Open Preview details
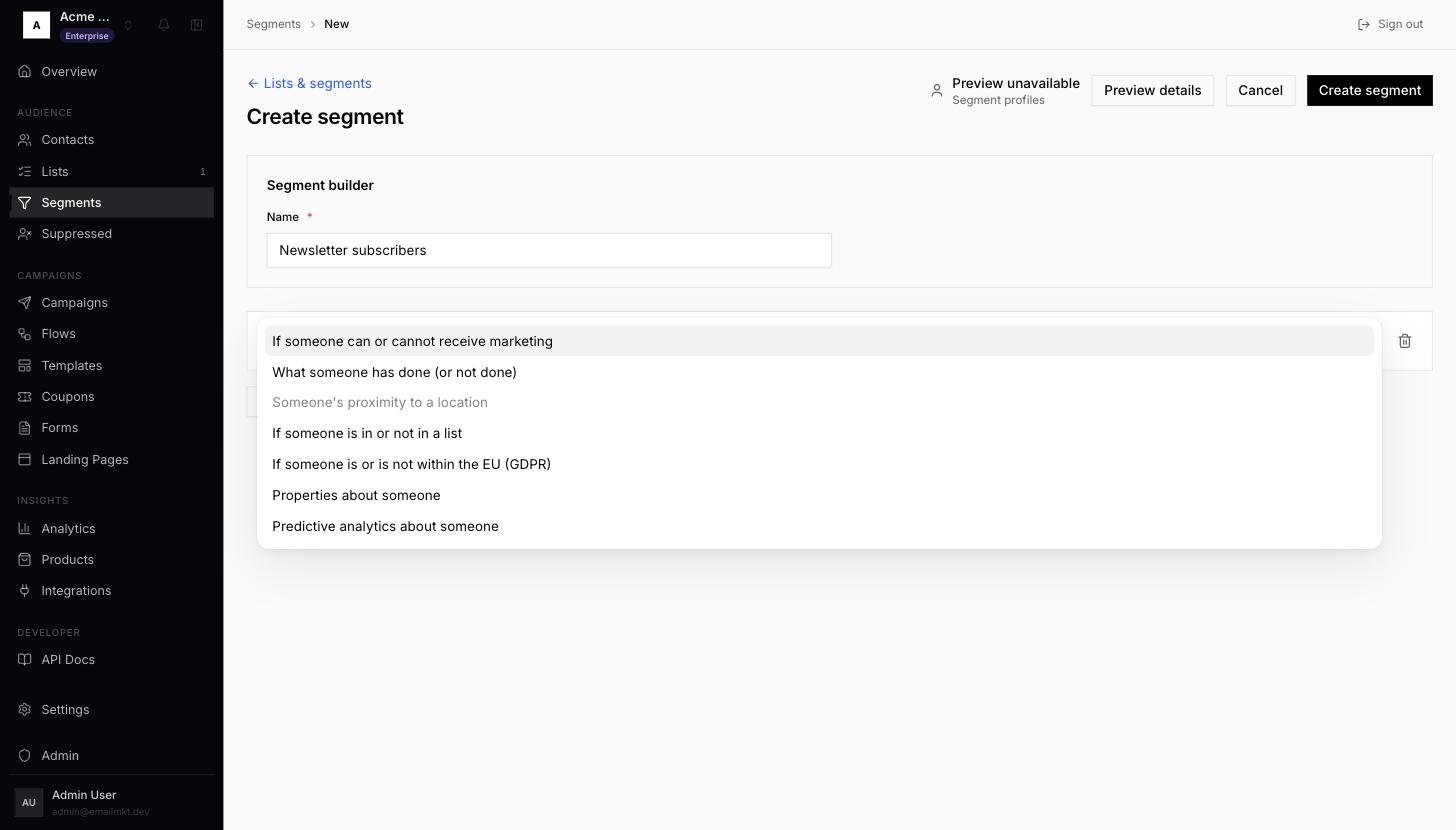The height and width of the screenshot is (830, 1456). tap(1152, 91)
